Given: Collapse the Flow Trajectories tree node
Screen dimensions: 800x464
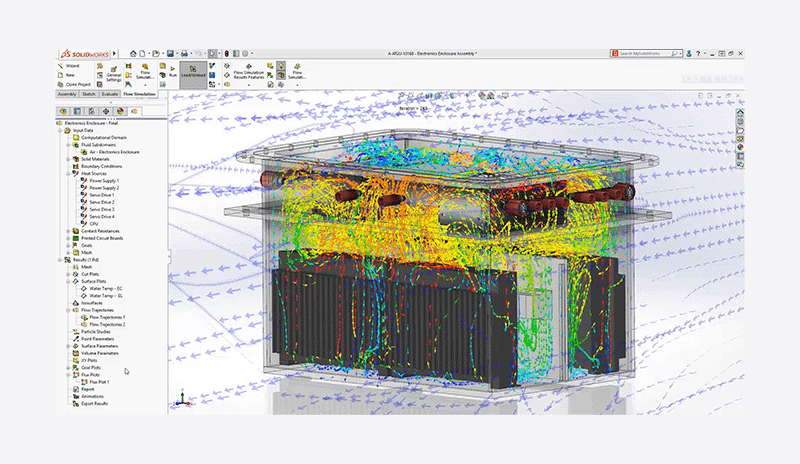Looking at the screenshot, I should (x=67, y=310).
